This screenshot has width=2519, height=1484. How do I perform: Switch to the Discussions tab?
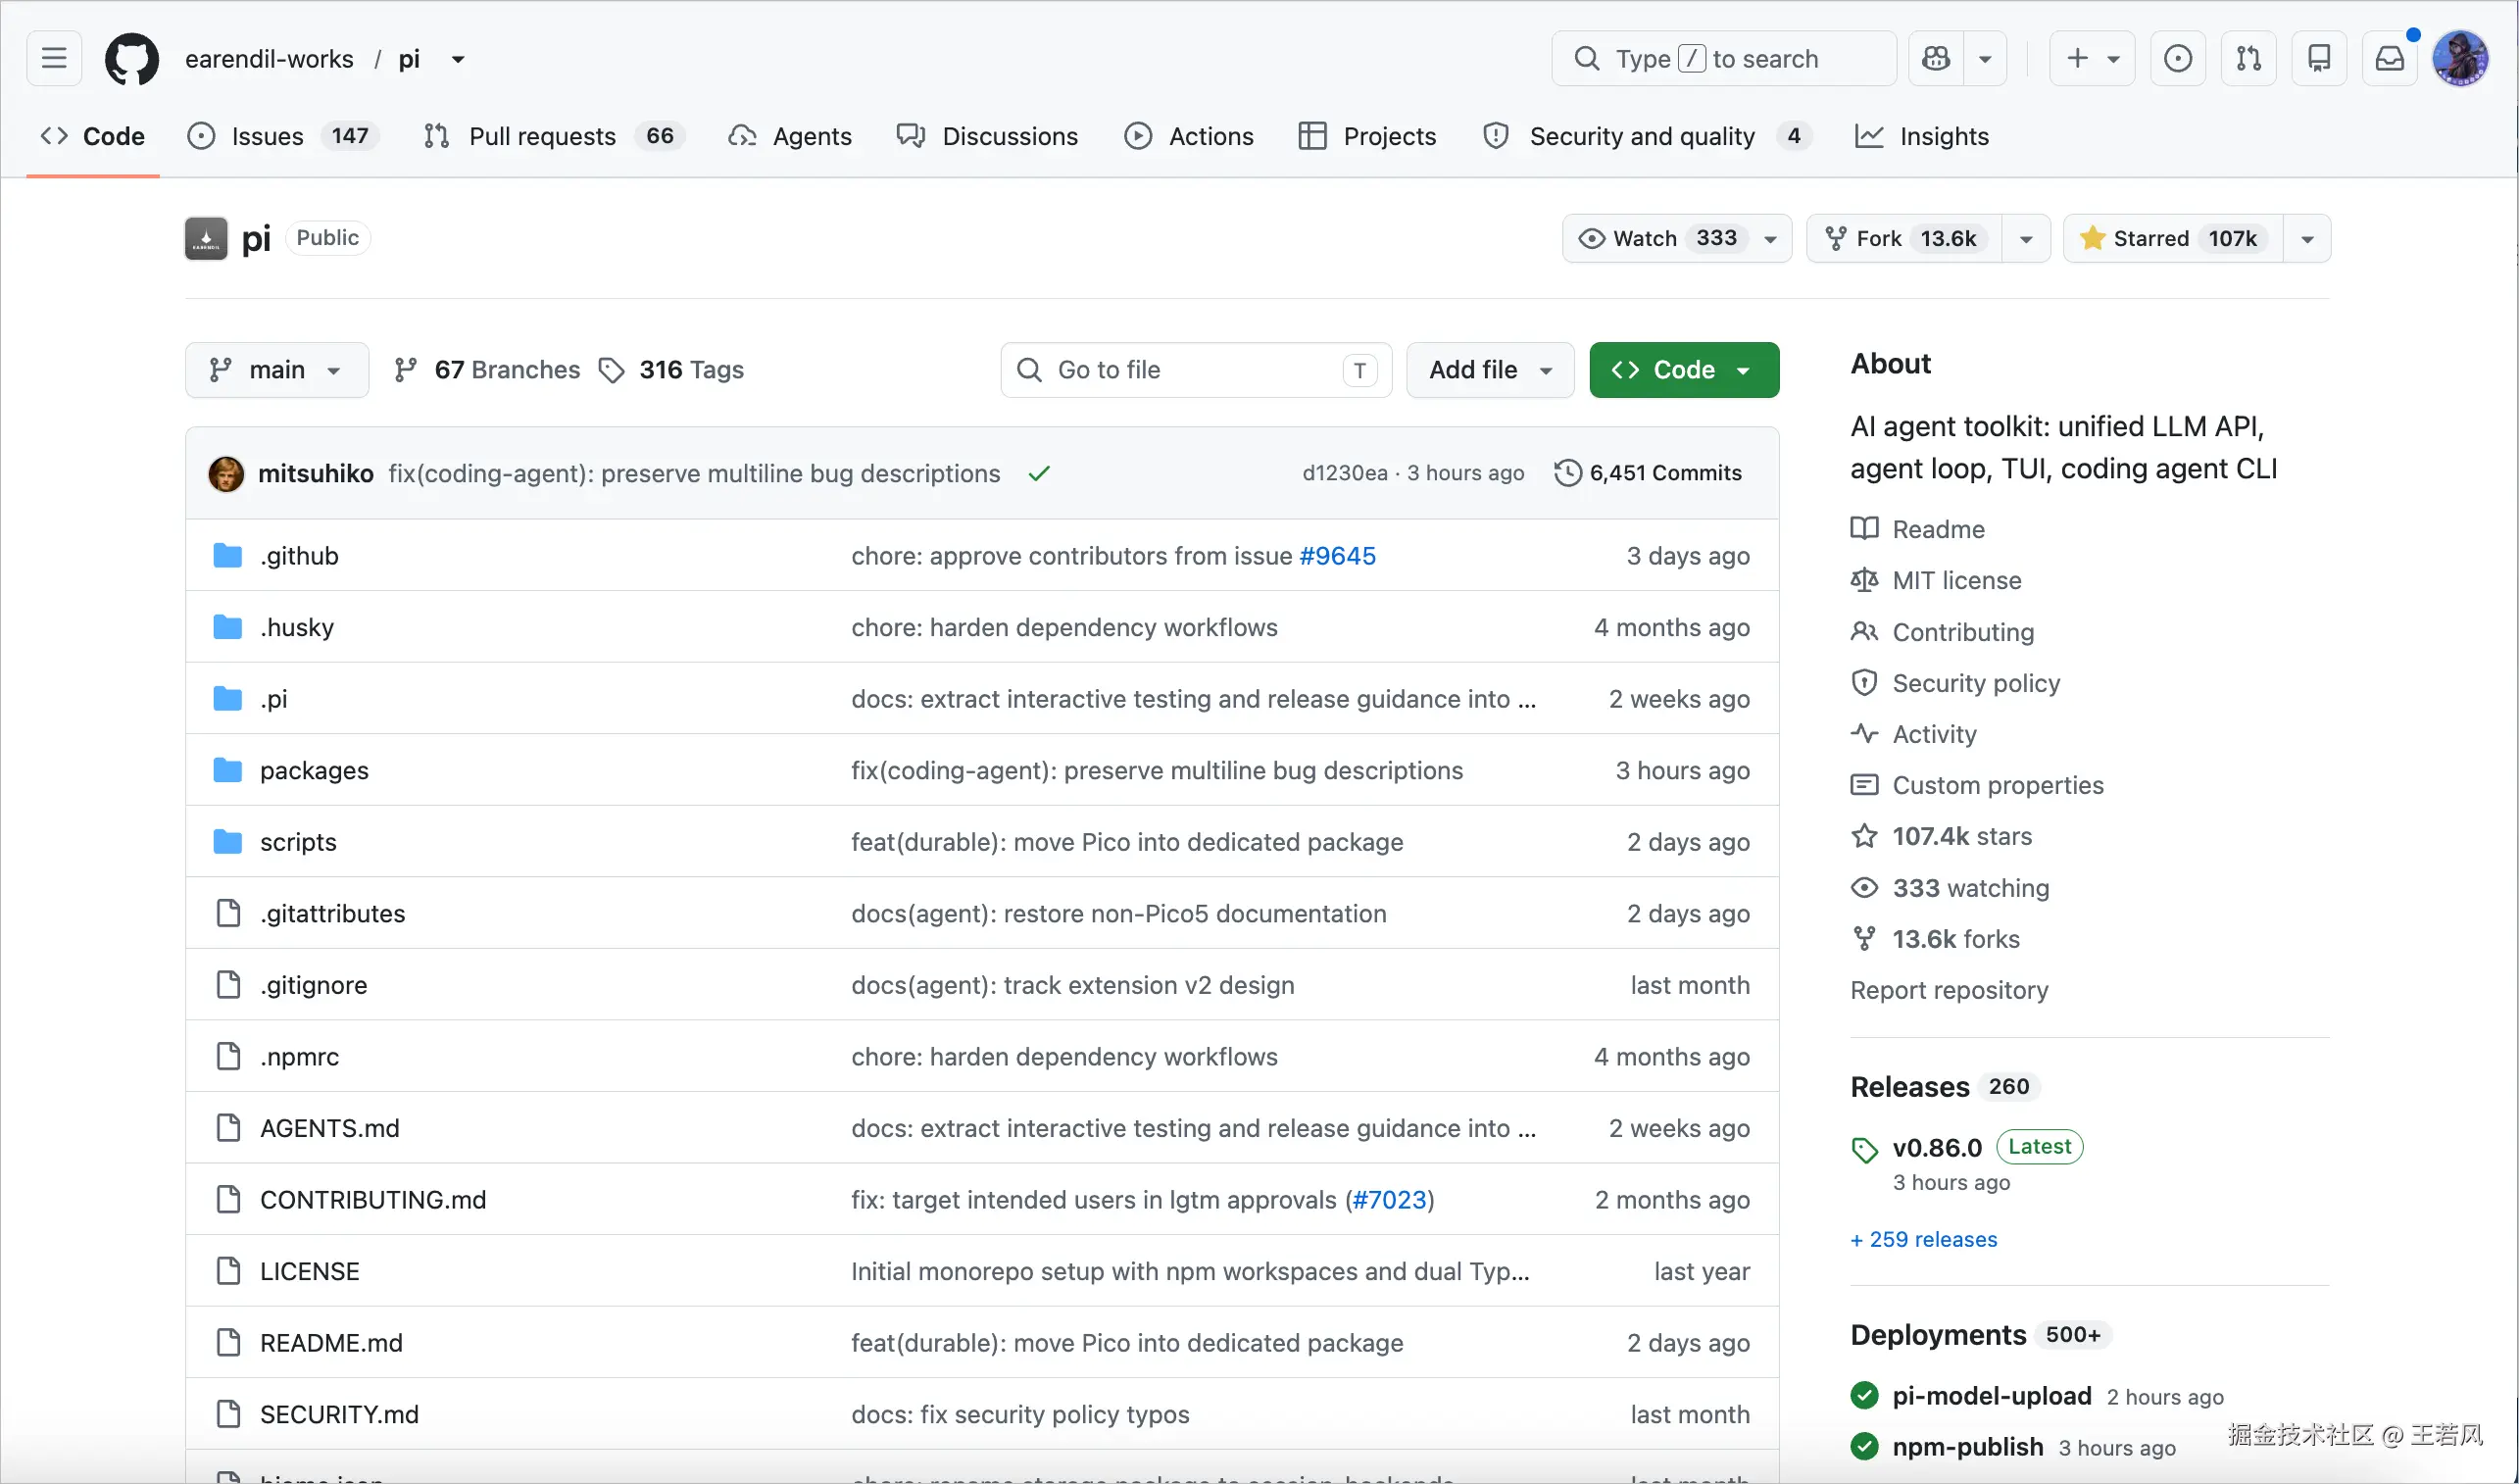point(988,136)
